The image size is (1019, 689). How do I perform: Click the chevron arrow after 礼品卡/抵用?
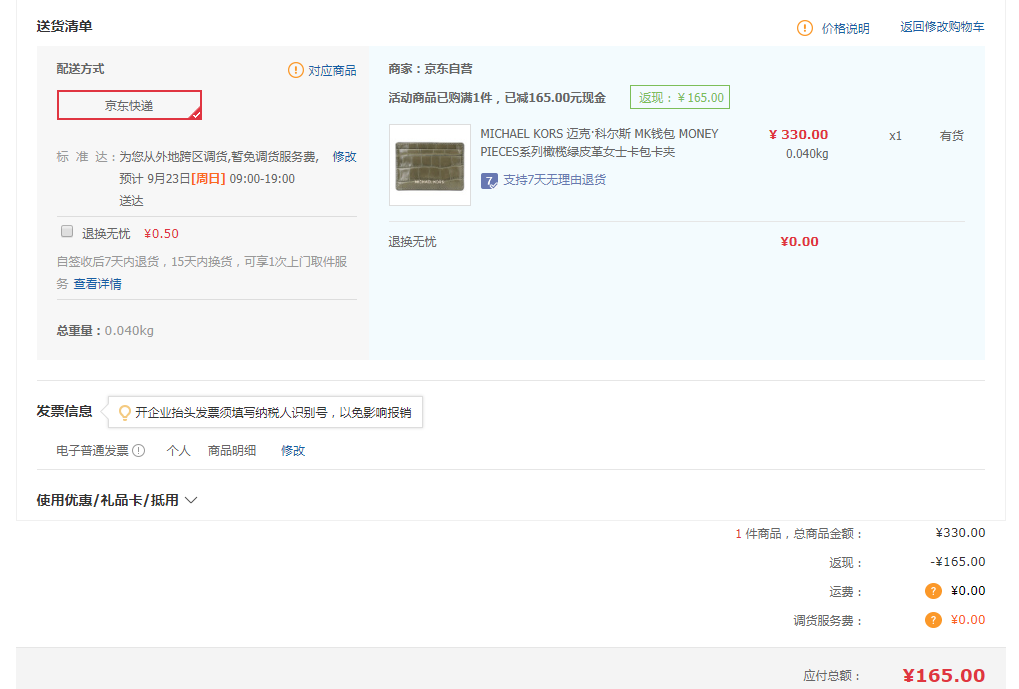point(191,500)
